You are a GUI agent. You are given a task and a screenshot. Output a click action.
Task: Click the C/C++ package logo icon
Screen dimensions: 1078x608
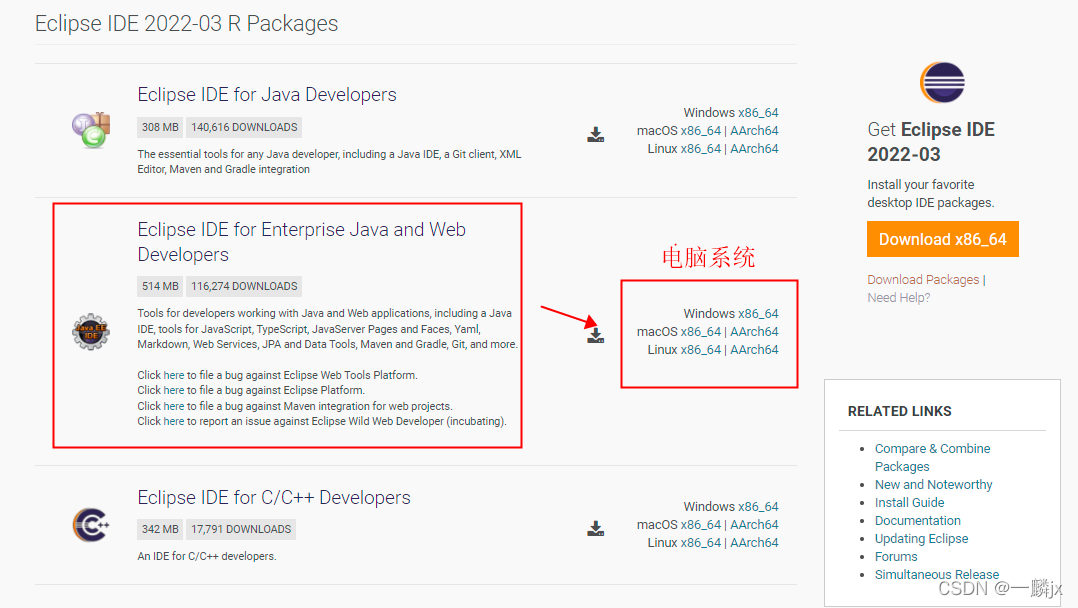(x=91, y=525)
